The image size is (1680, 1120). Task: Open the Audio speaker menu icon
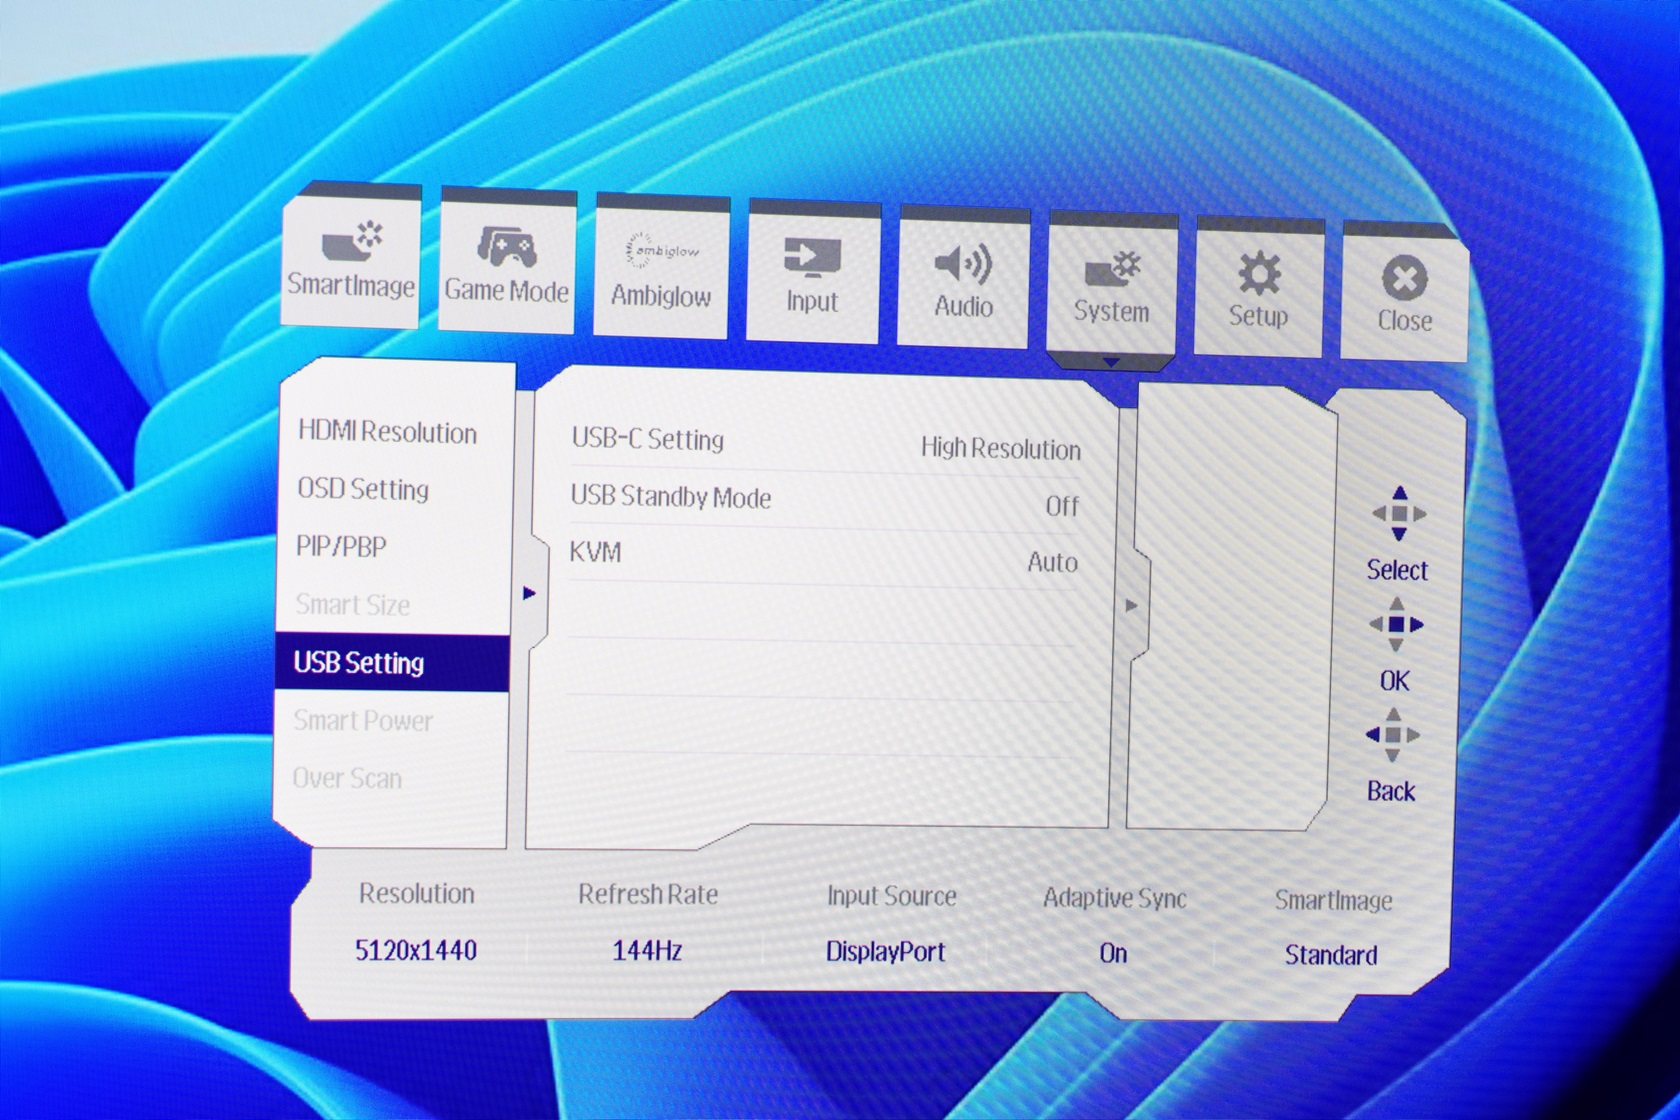963,265
